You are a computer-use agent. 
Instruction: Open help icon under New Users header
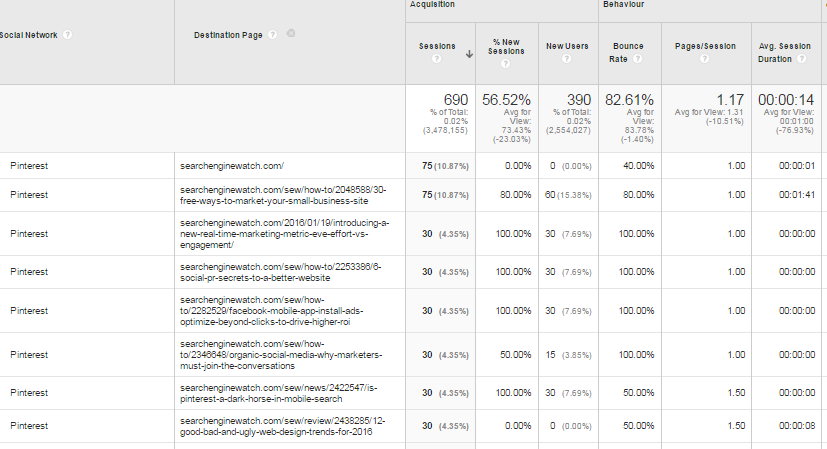[566, 59]
